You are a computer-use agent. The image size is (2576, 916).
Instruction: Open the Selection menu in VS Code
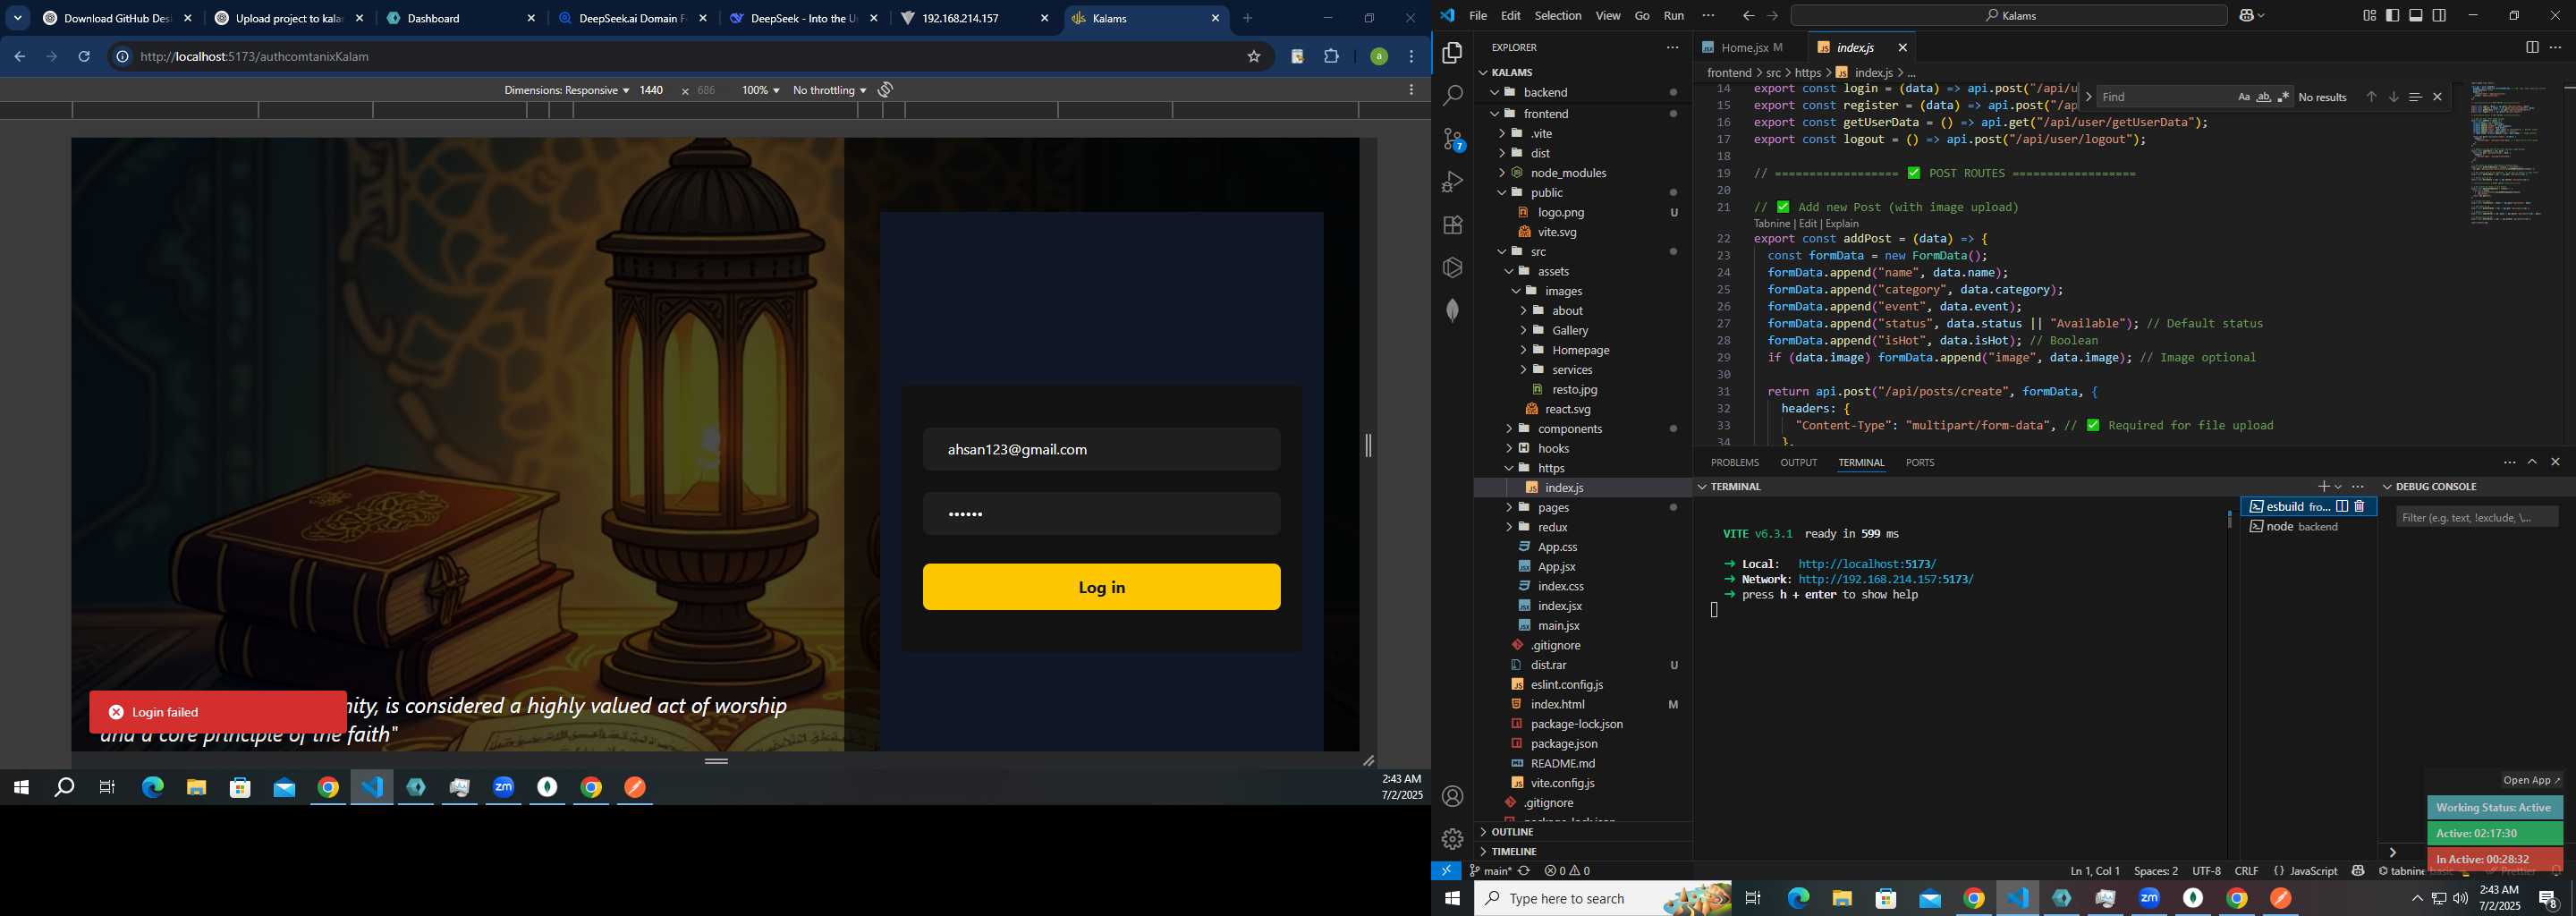pos(1557,16)
